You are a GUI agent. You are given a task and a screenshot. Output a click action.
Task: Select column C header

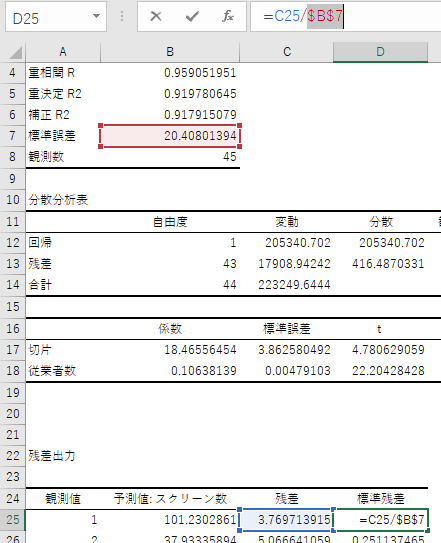pyautogui.click(x=286, y=52)
